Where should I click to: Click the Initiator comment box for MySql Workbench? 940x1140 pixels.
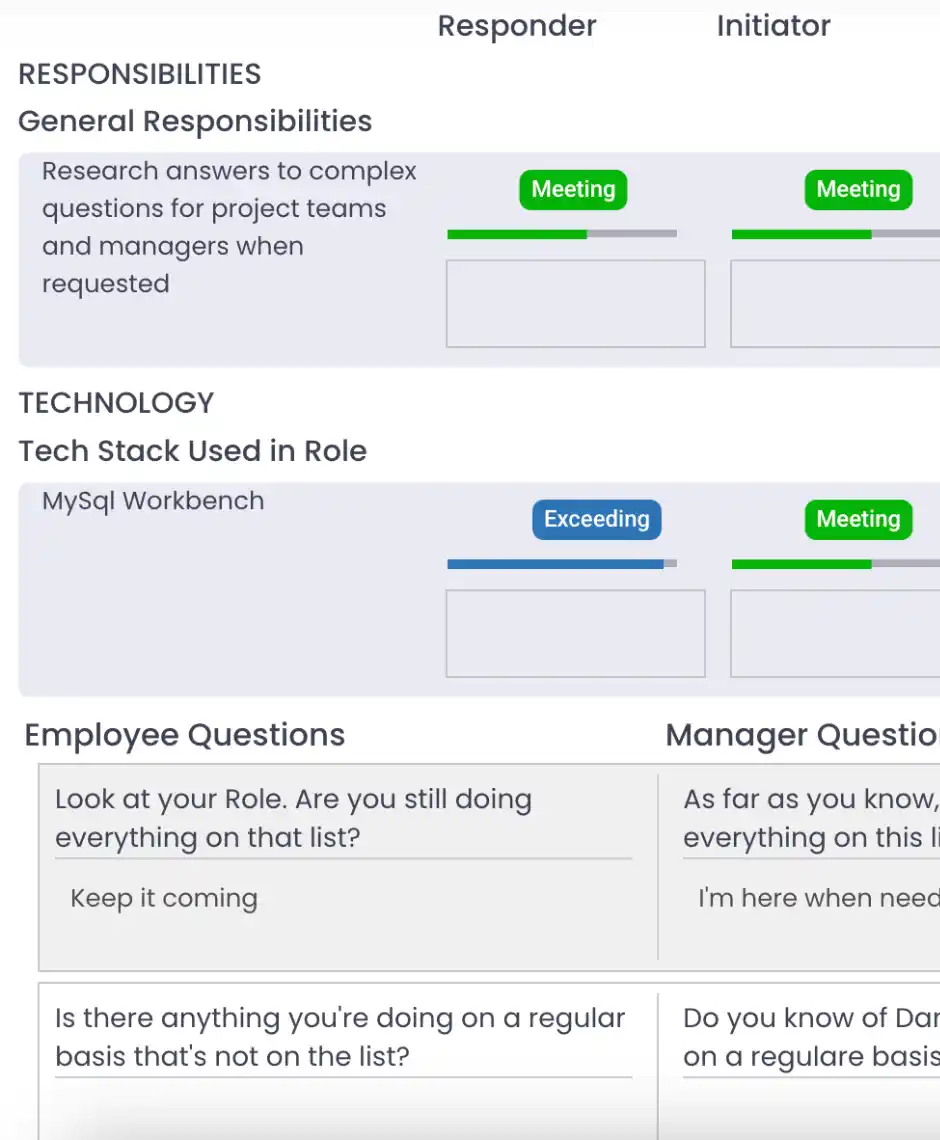click(835, 634)
